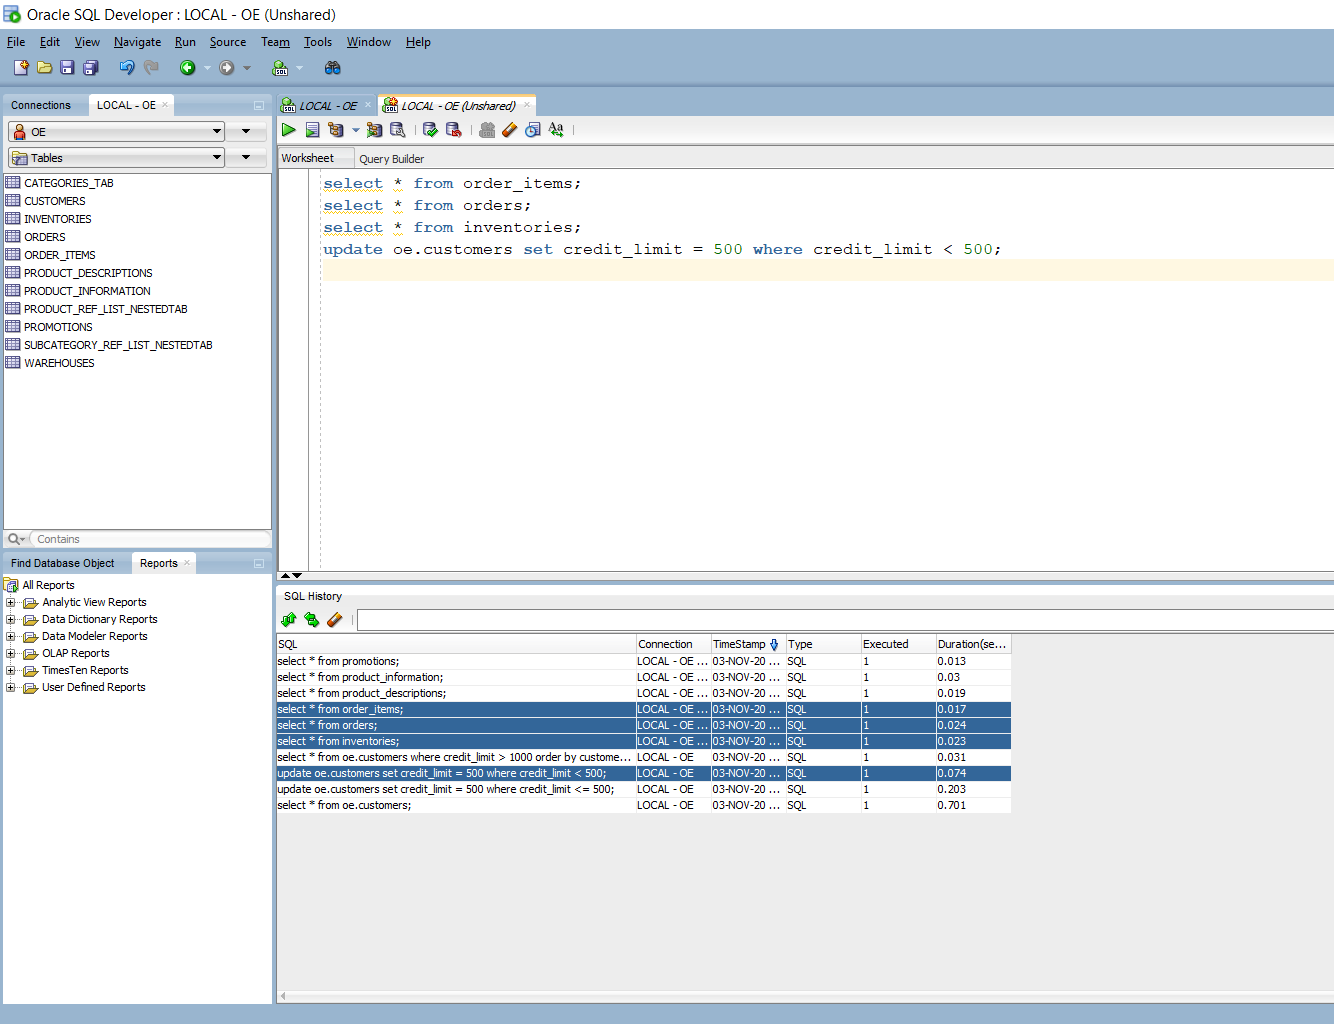
Task: Open the Tools menu
Action: 317,42
